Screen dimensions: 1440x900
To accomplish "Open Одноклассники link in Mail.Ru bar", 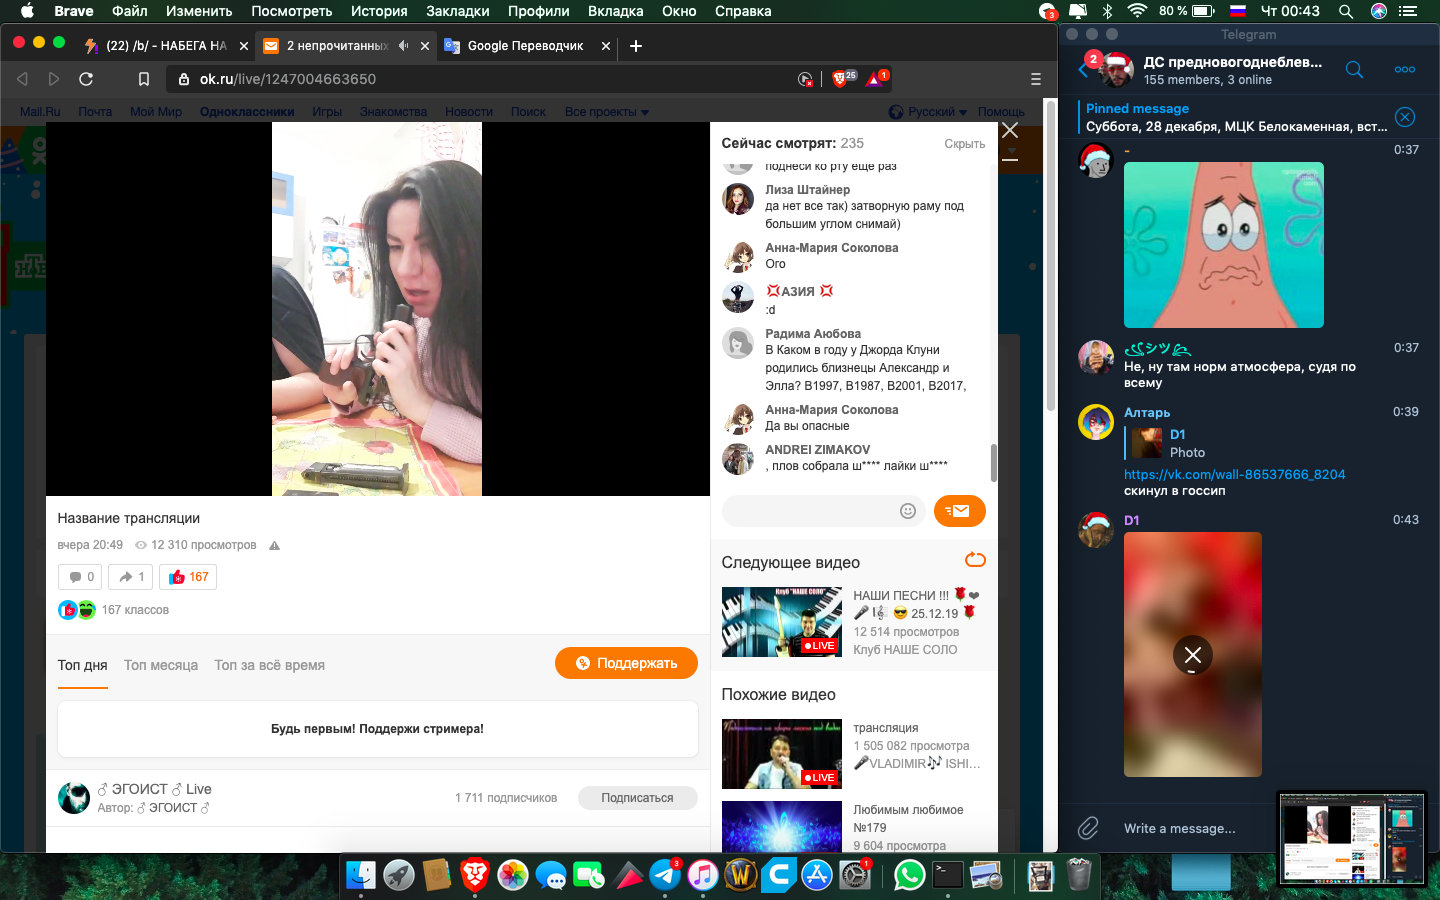I will coord(247,112).
